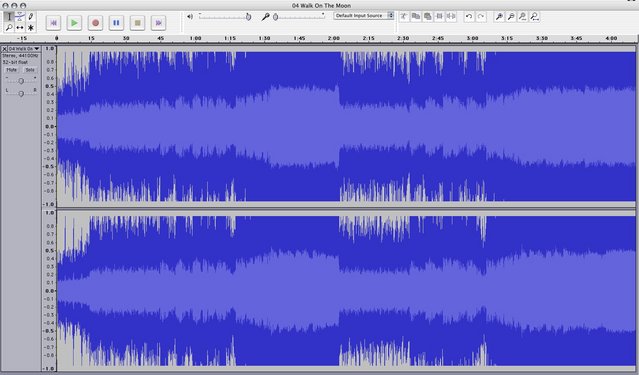639x375 pixels.
Task: Click the Redo arrow icon
Action: (481, 17)
